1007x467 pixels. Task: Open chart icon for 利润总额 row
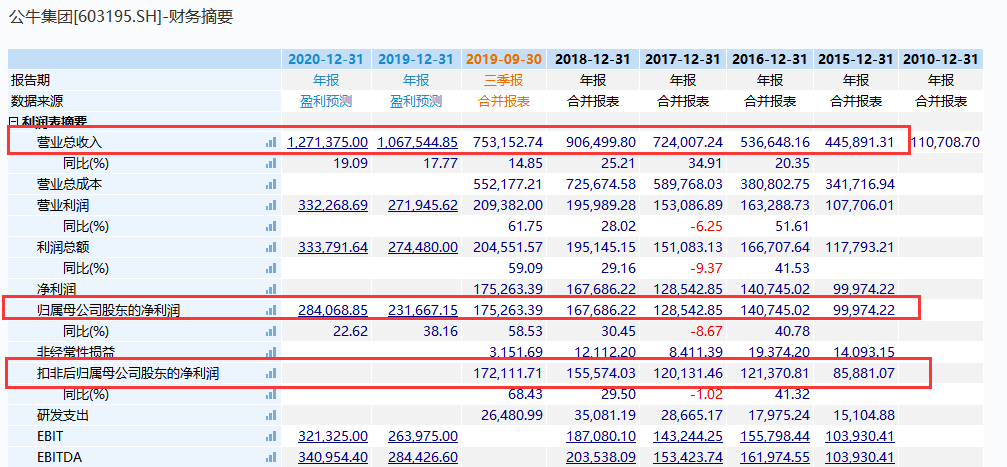(271, 247)
